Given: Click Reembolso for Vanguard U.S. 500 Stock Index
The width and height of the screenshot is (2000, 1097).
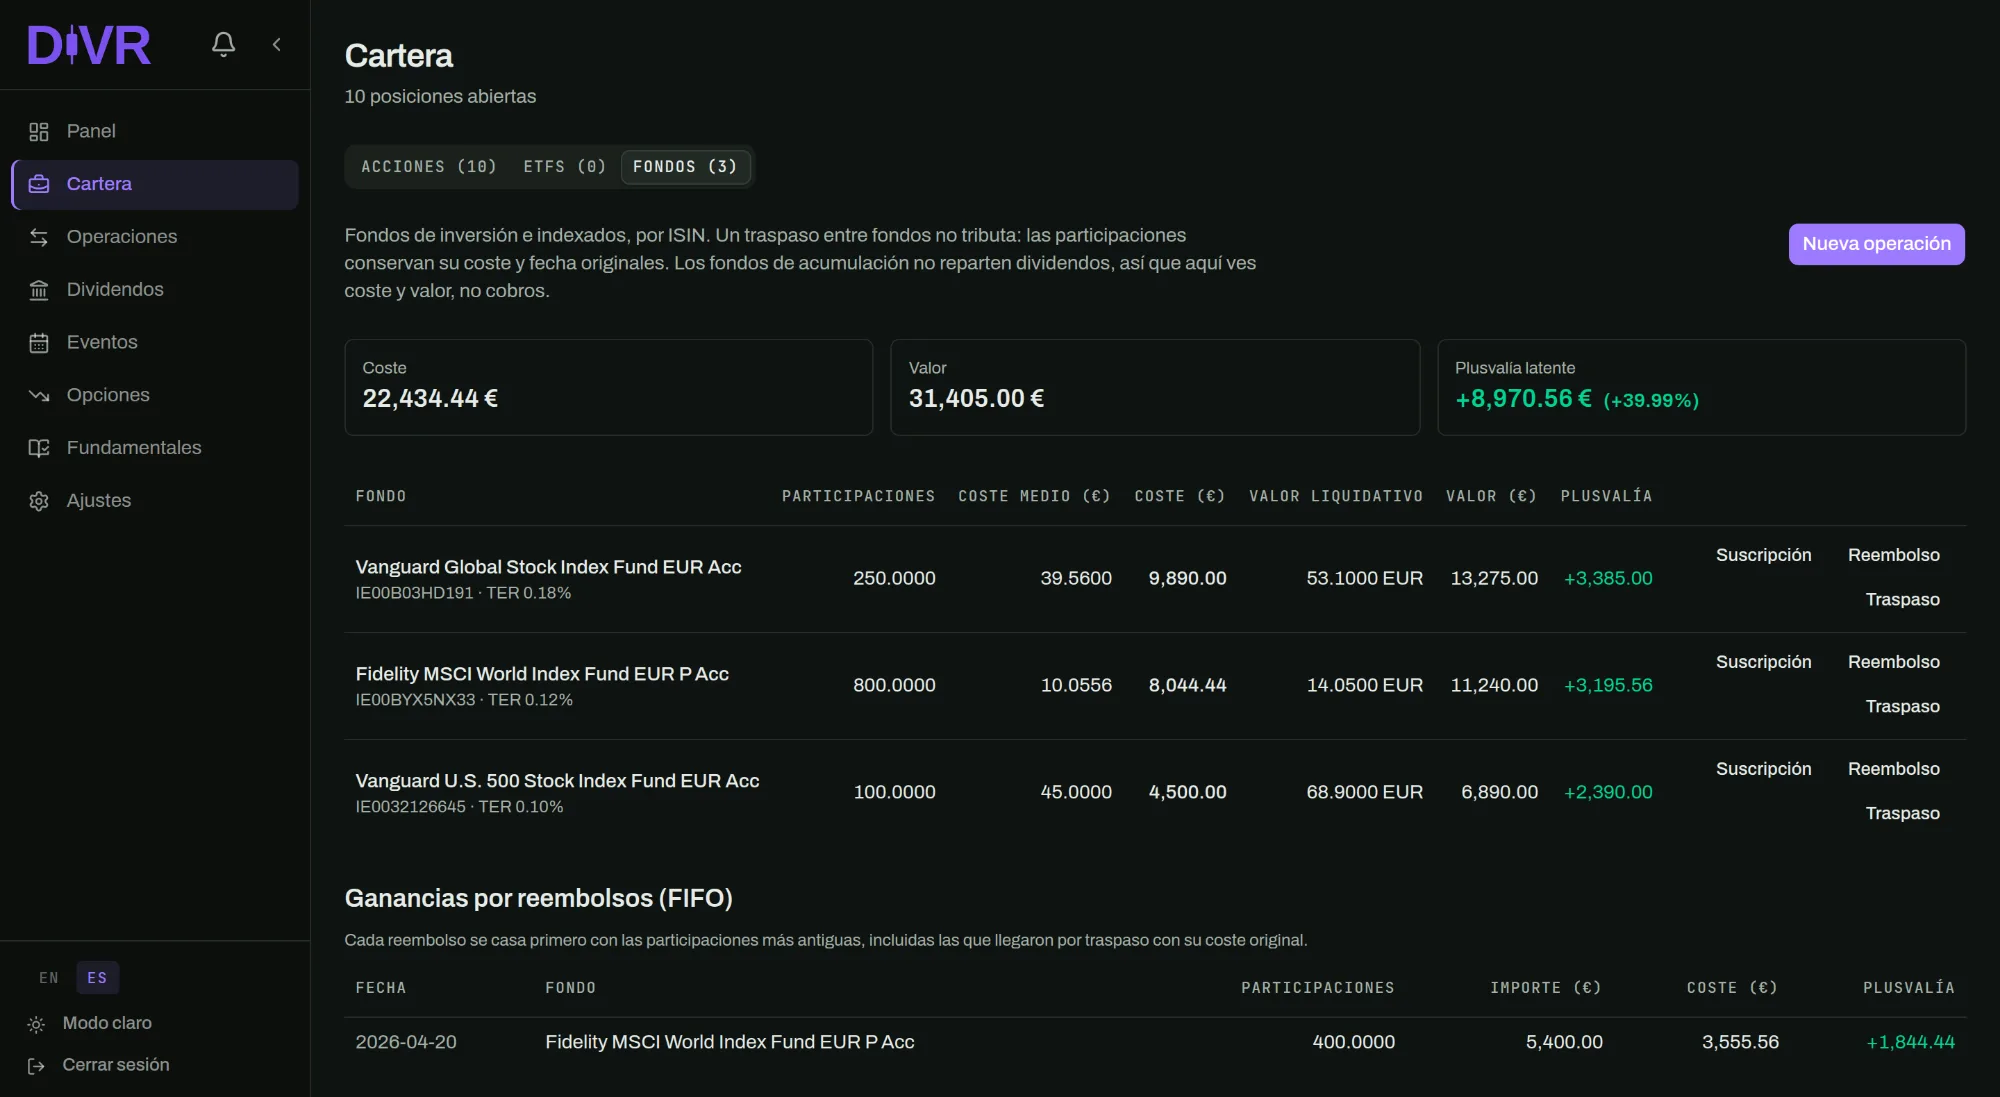Looking at the screenshot, I should point(1893,769).
